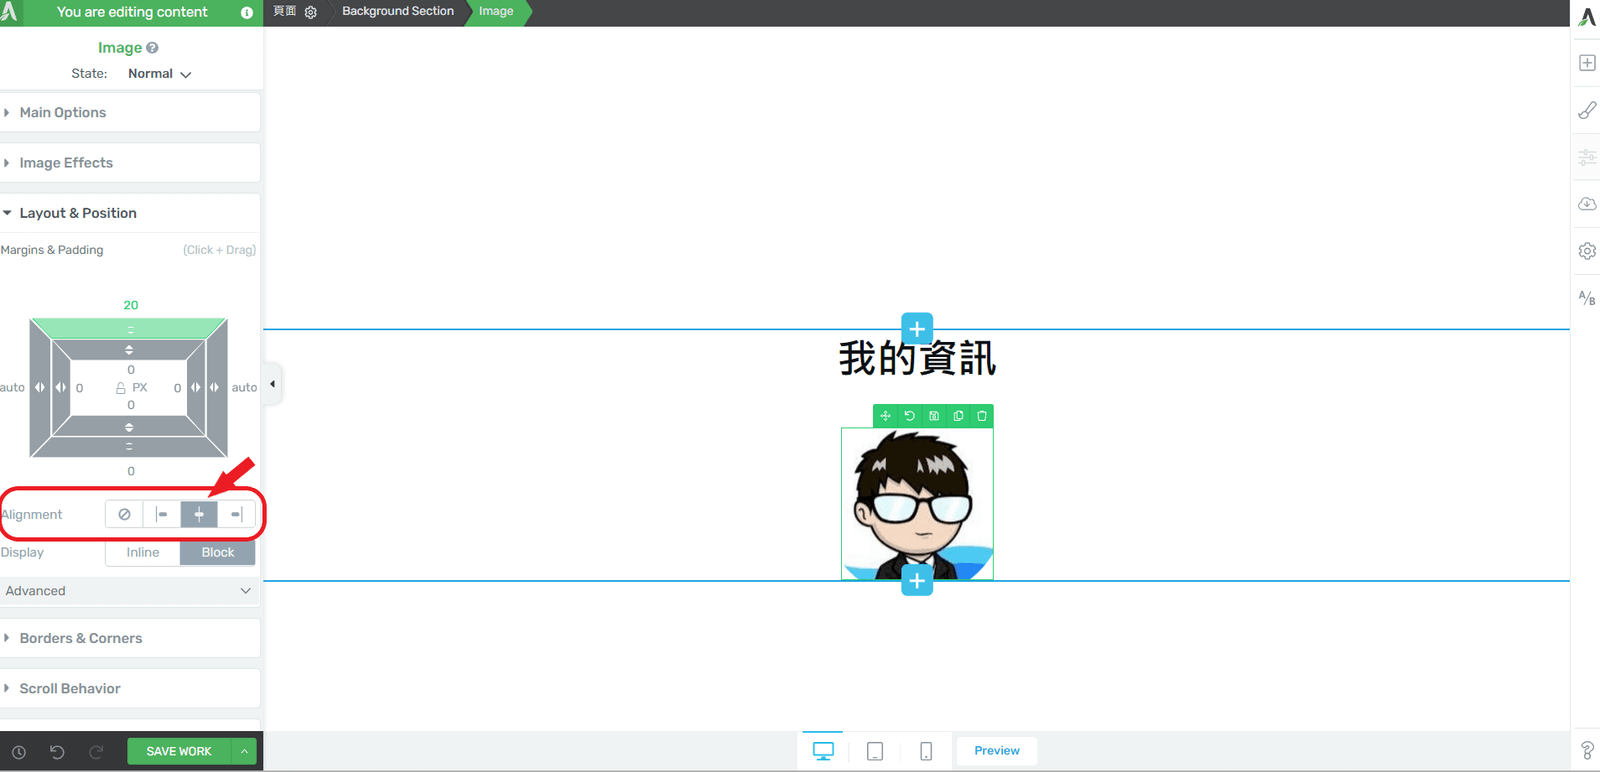Open the State Normal dropdown
This screenshot has height=772, width=1600.
pyautogui.click(x=159, y=74)
